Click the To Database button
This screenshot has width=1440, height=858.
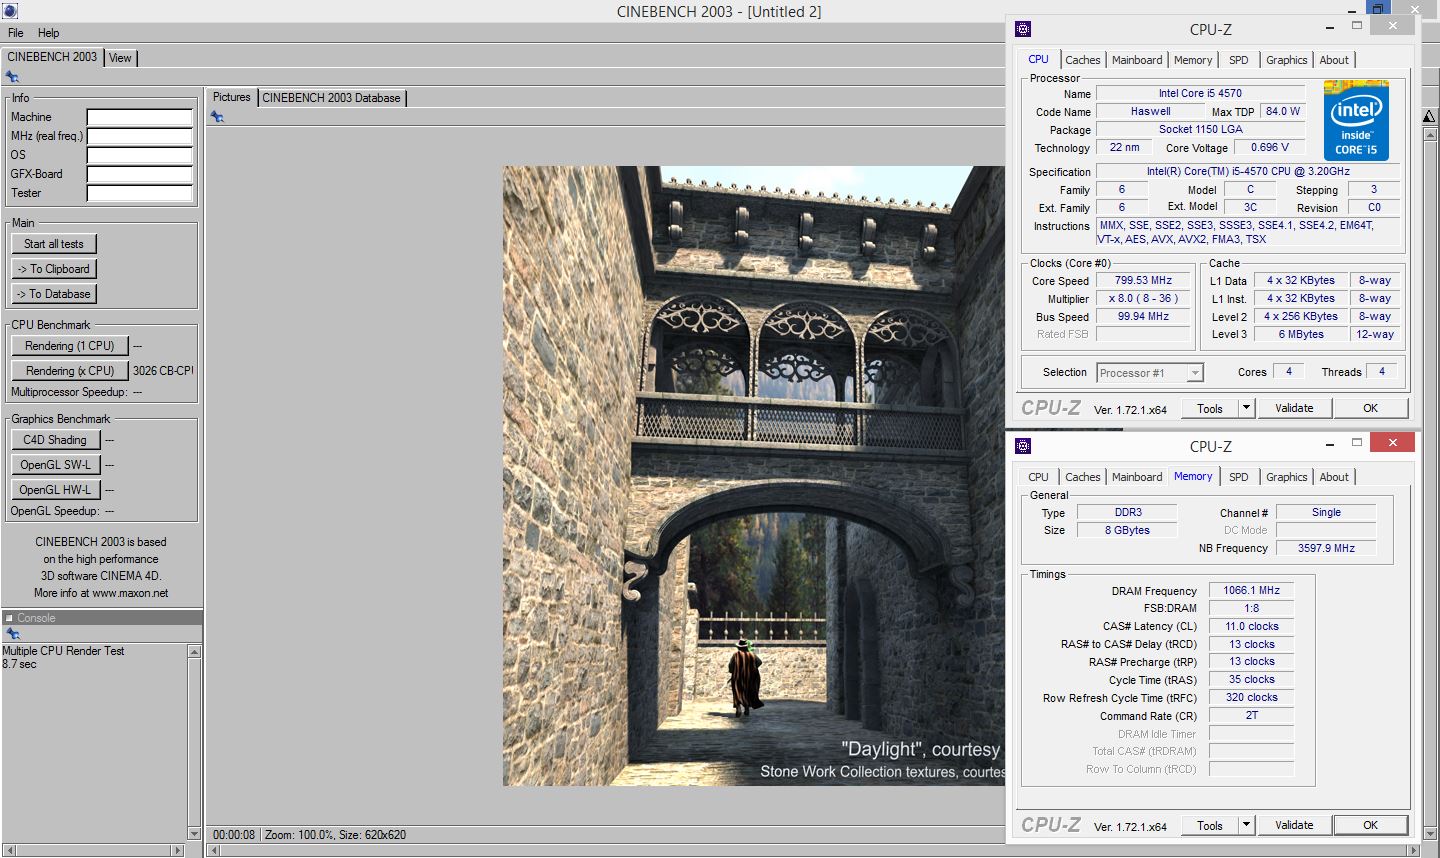click(x=54, y=294)
